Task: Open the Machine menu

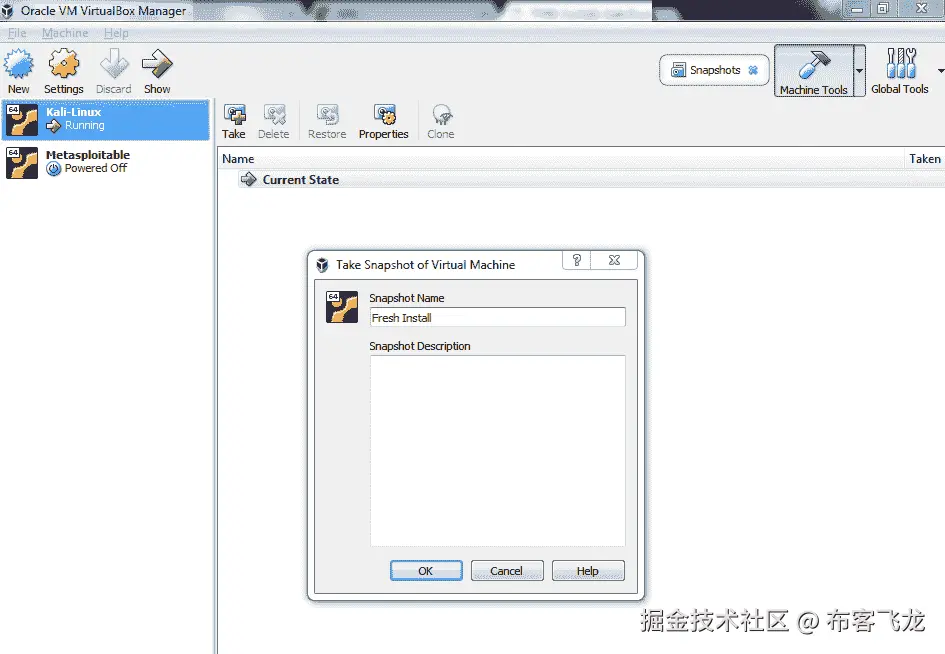Action: 65,33
